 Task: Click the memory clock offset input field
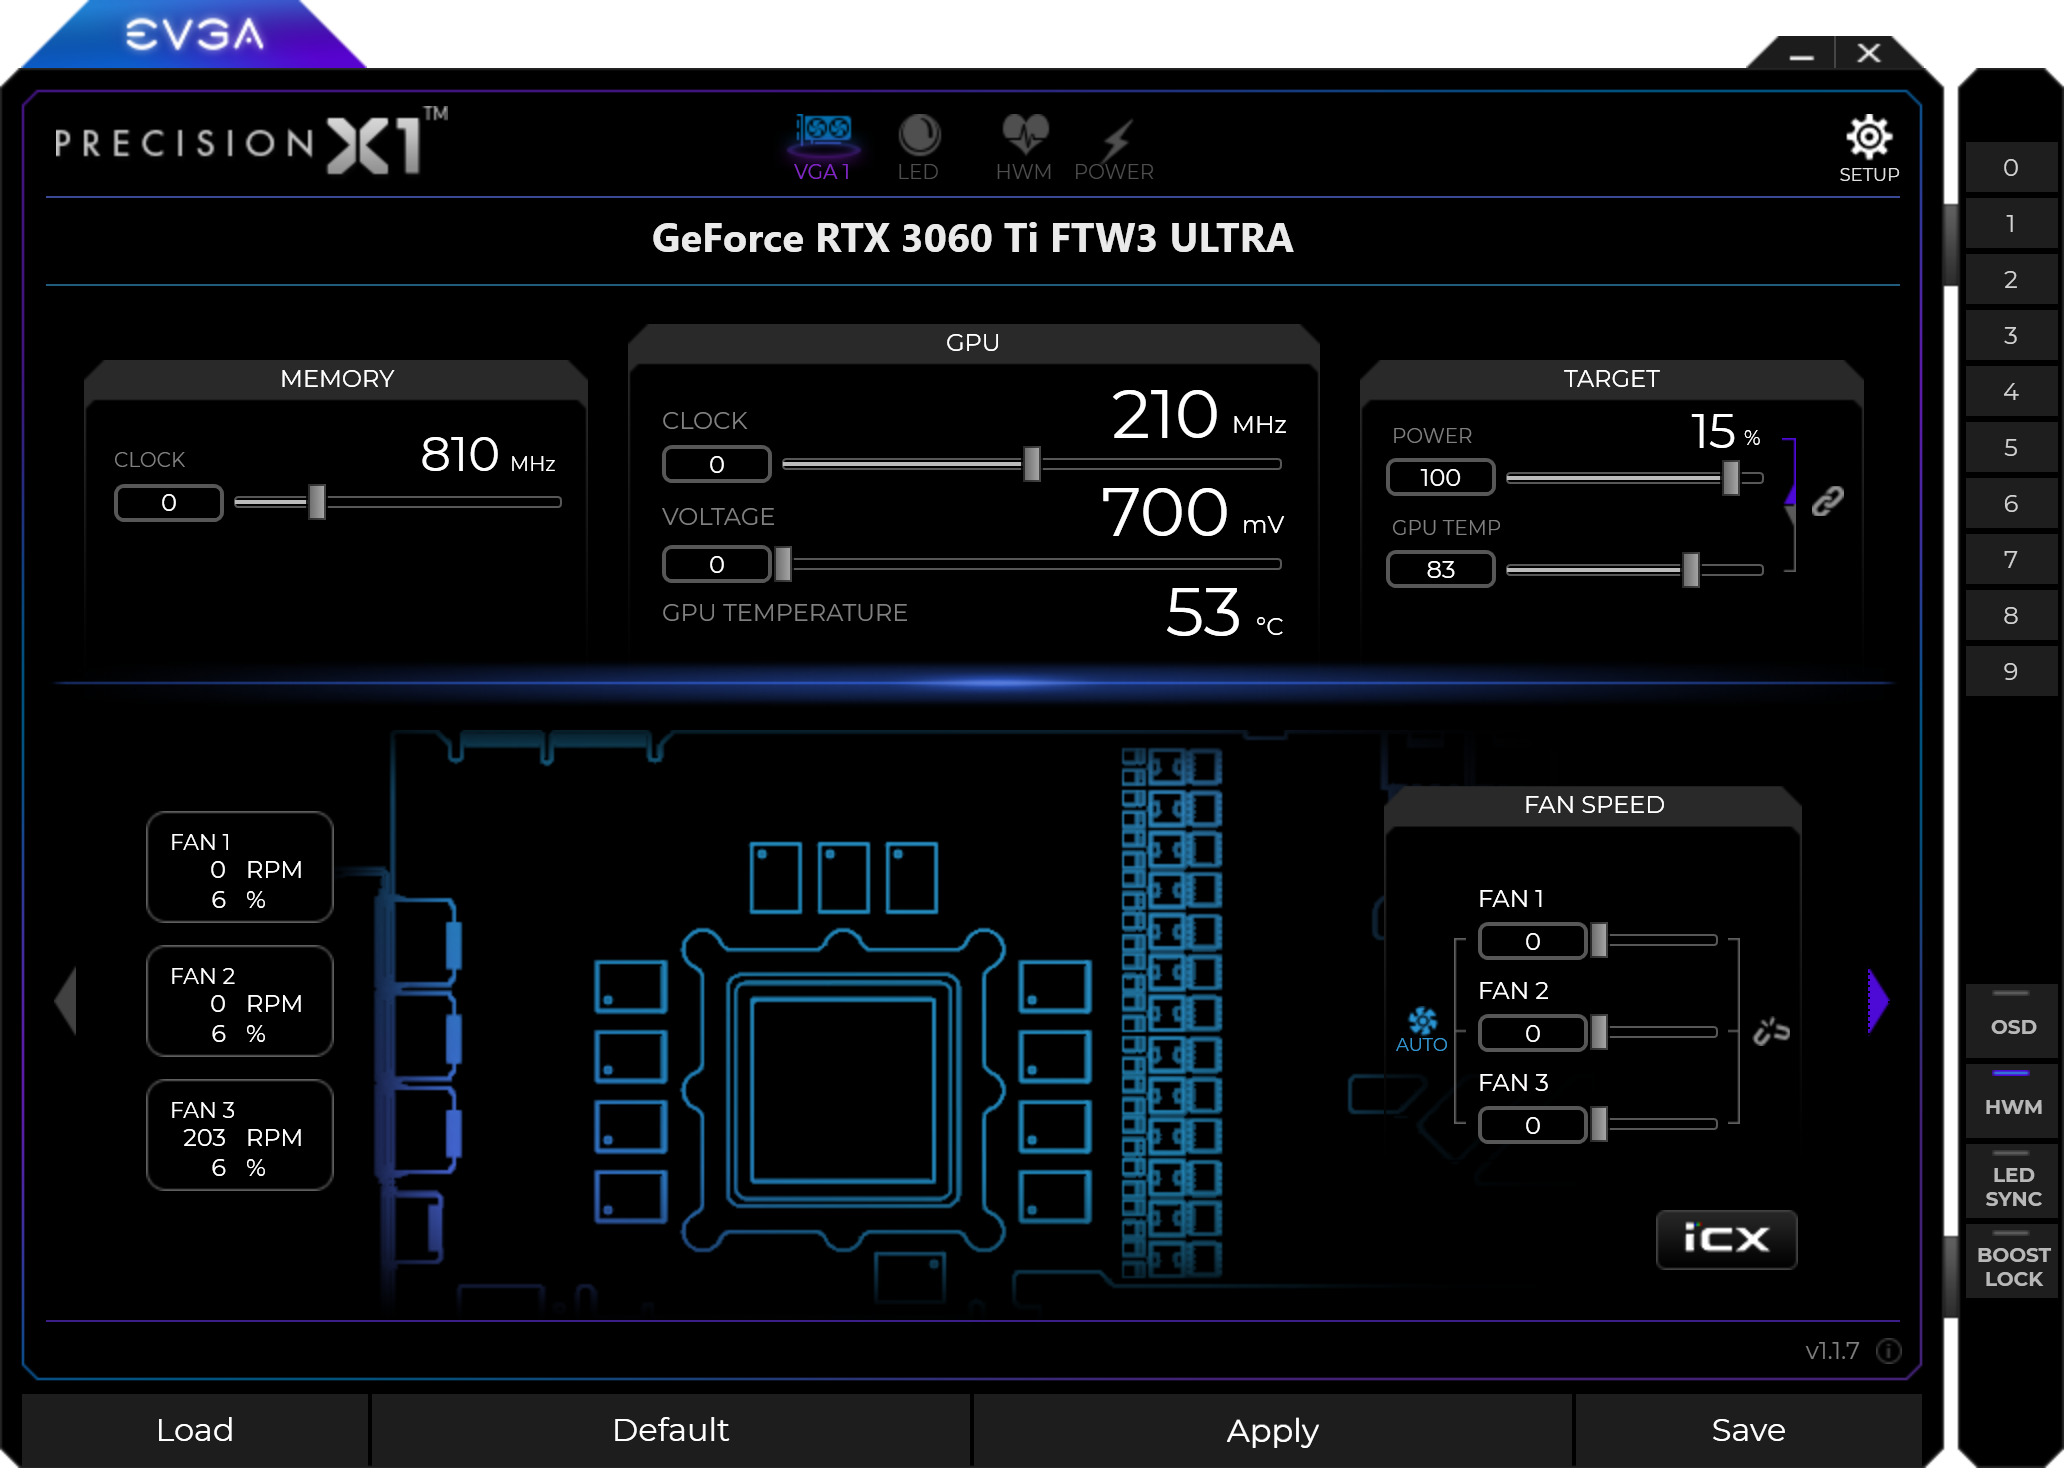click(x=168, y=503)
